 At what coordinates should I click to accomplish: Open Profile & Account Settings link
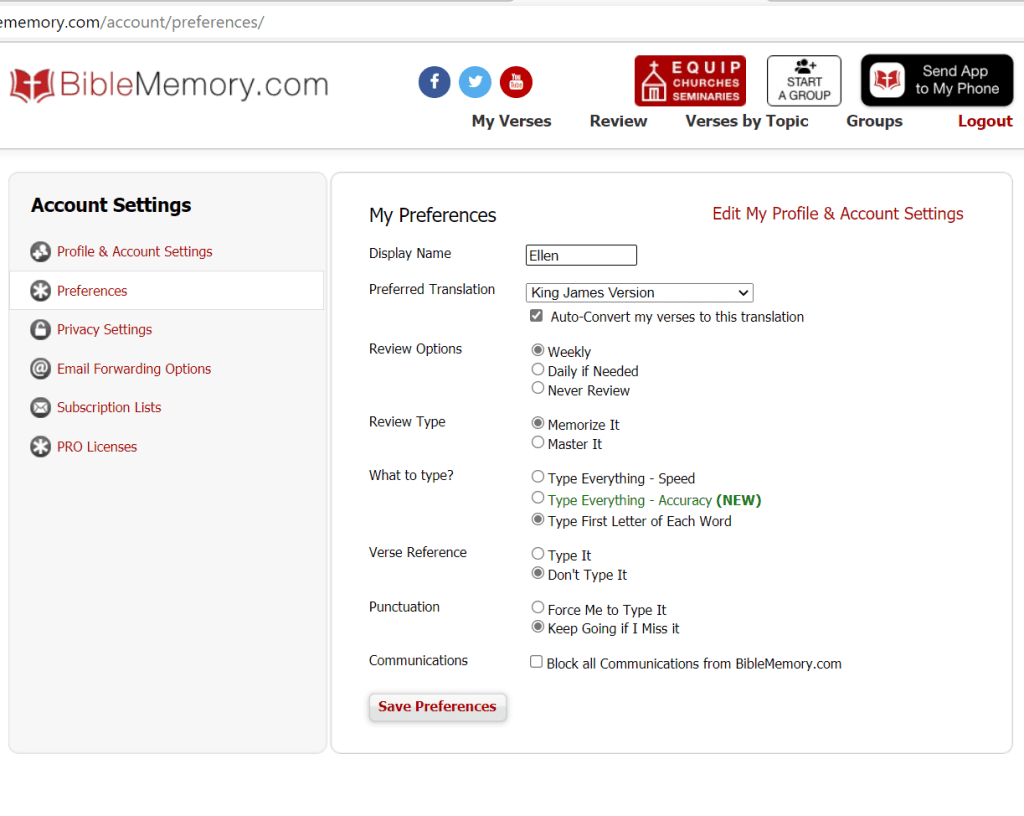coord(135,251)
